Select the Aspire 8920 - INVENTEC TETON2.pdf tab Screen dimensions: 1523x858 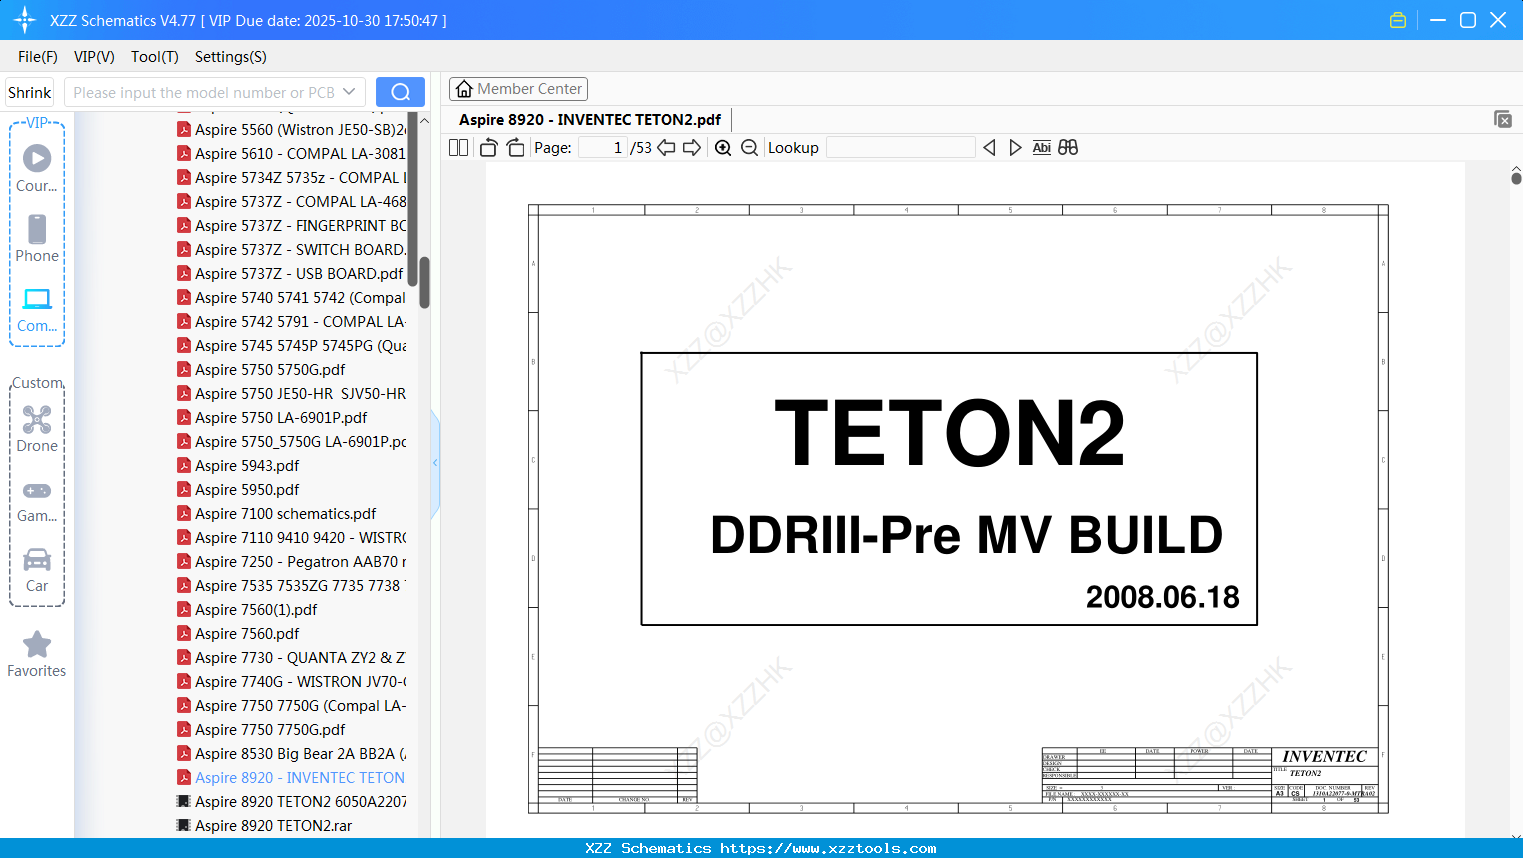click(590, 120)
